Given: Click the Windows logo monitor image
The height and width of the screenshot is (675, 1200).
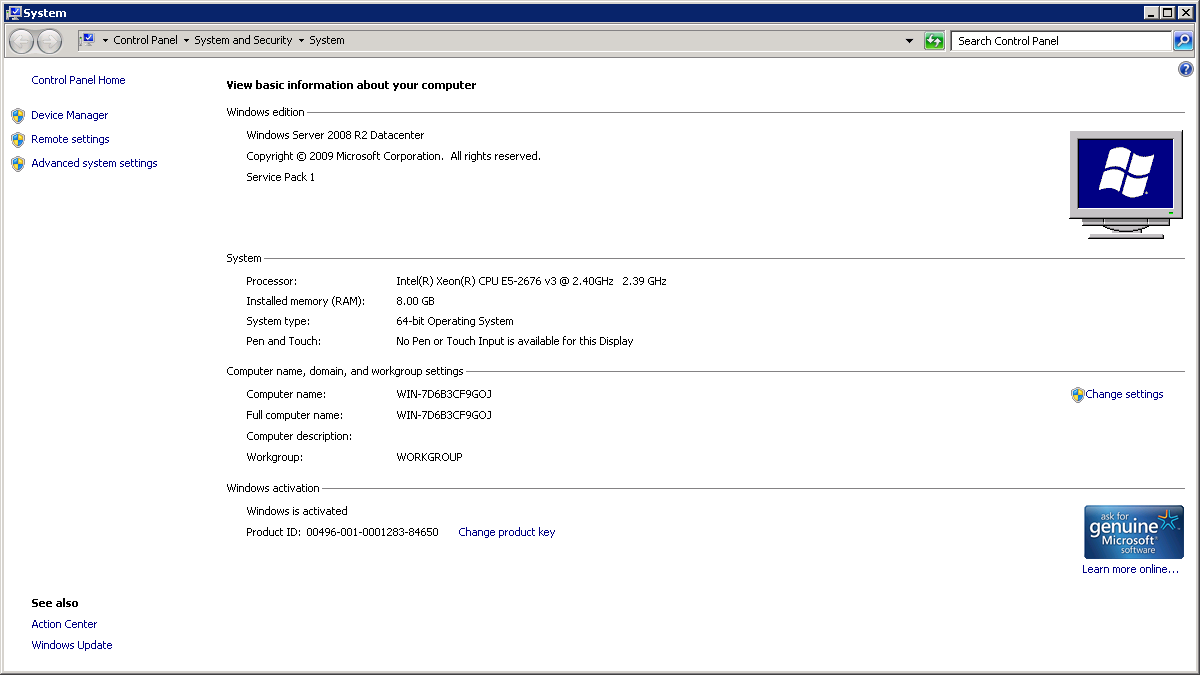Looking at the screenshot, I should click(1126, 184).
